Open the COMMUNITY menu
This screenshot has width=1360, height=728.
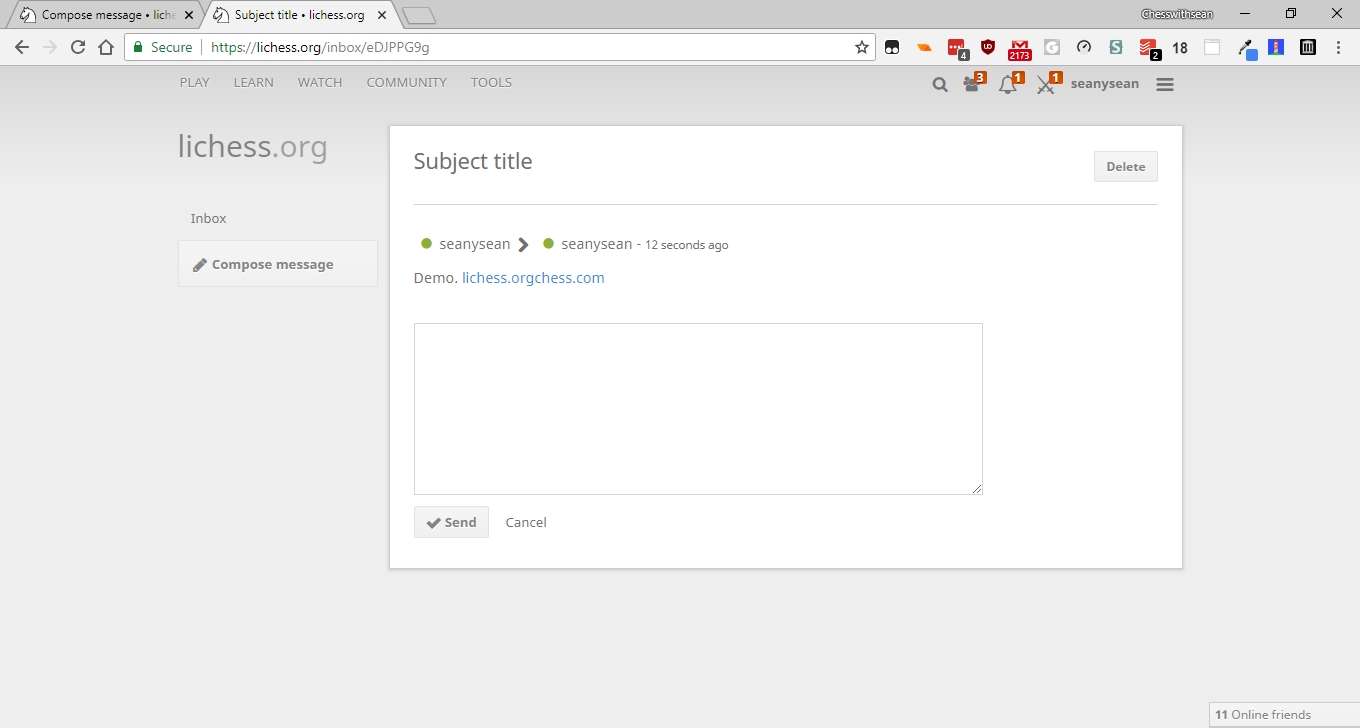pyautogui.click(x=407, y=83)
